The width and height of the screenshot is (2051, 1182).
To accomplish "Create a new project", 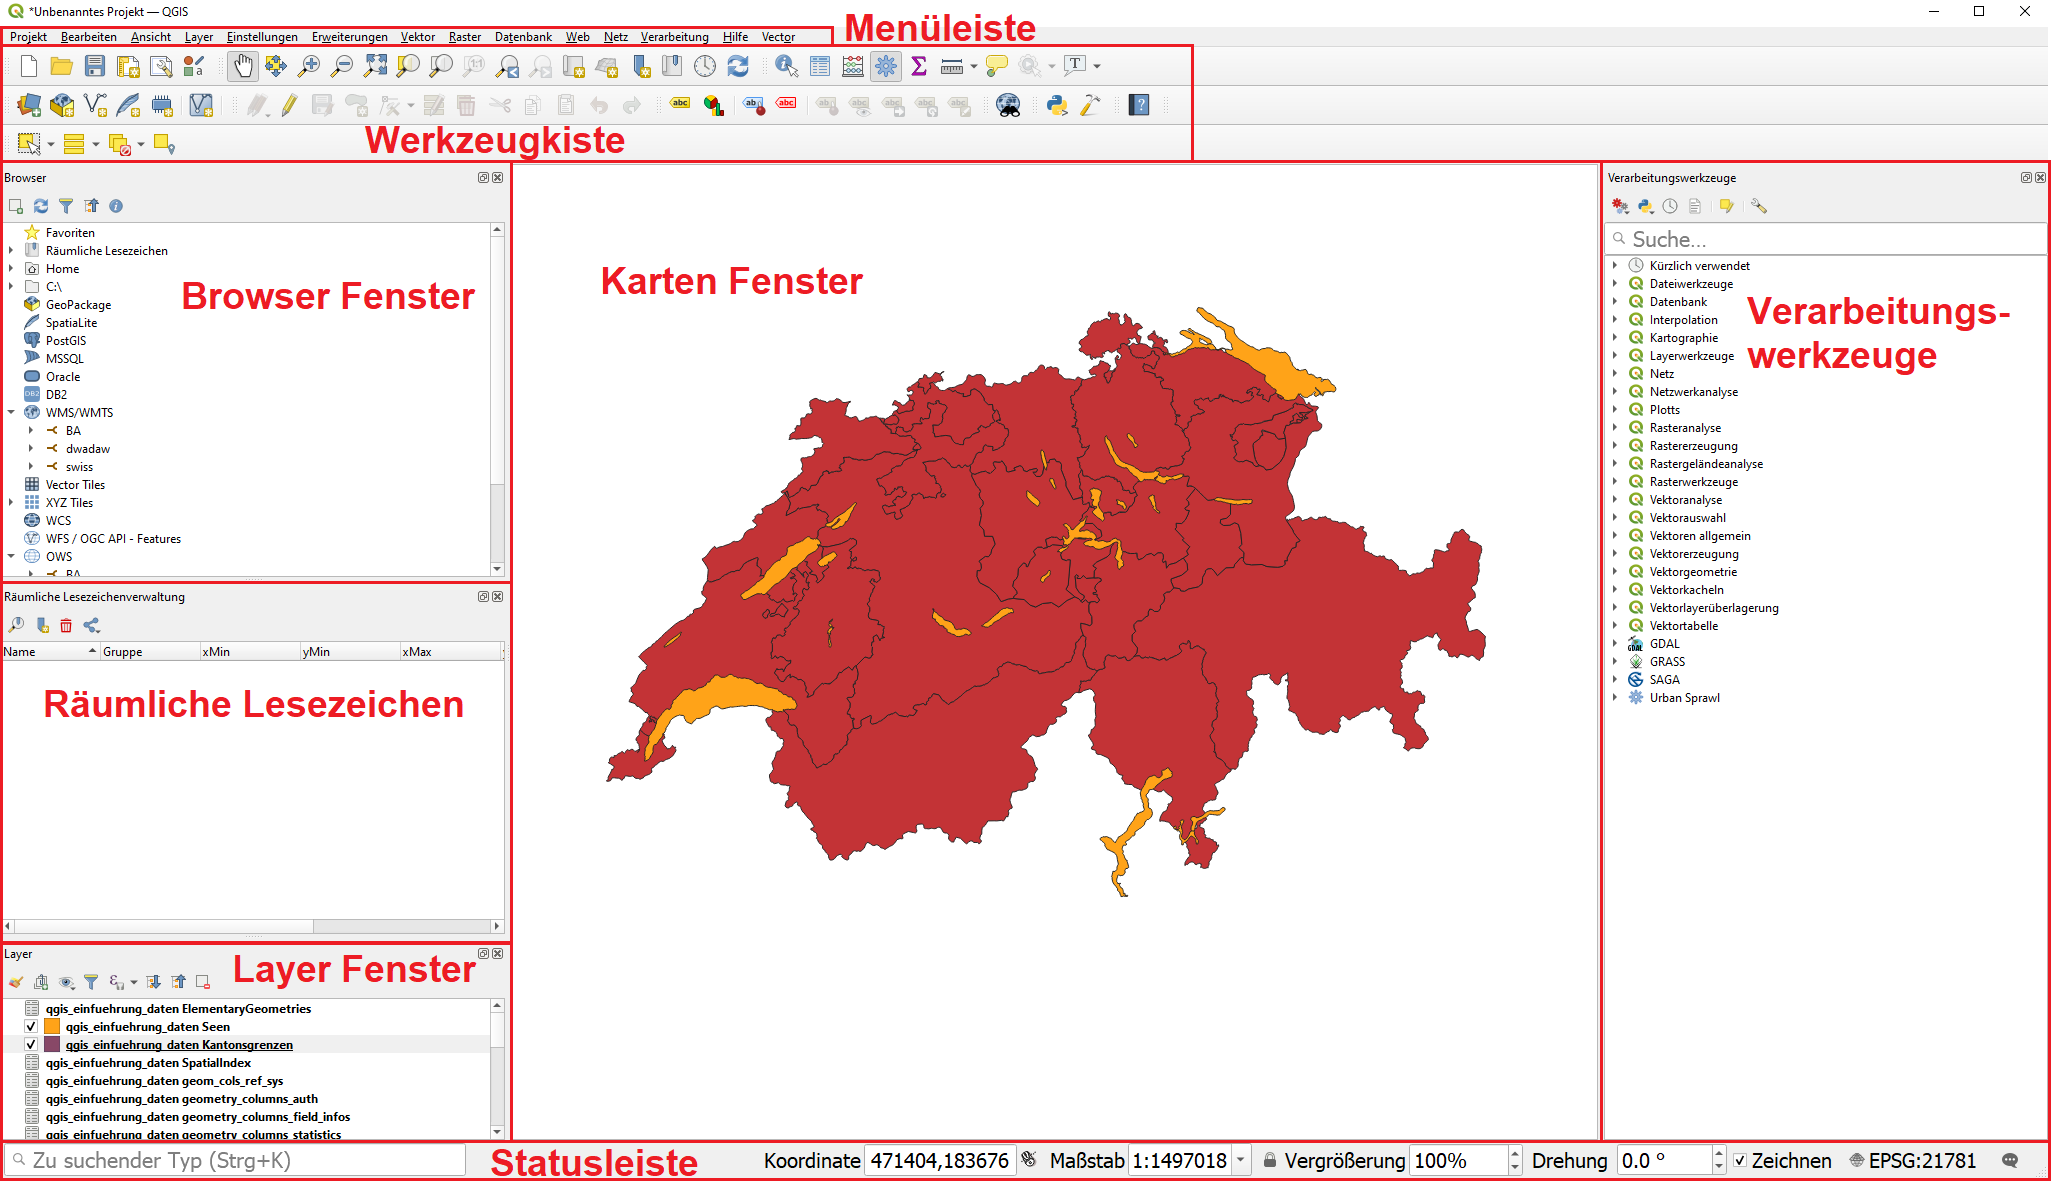I will (x=28, y=66).
